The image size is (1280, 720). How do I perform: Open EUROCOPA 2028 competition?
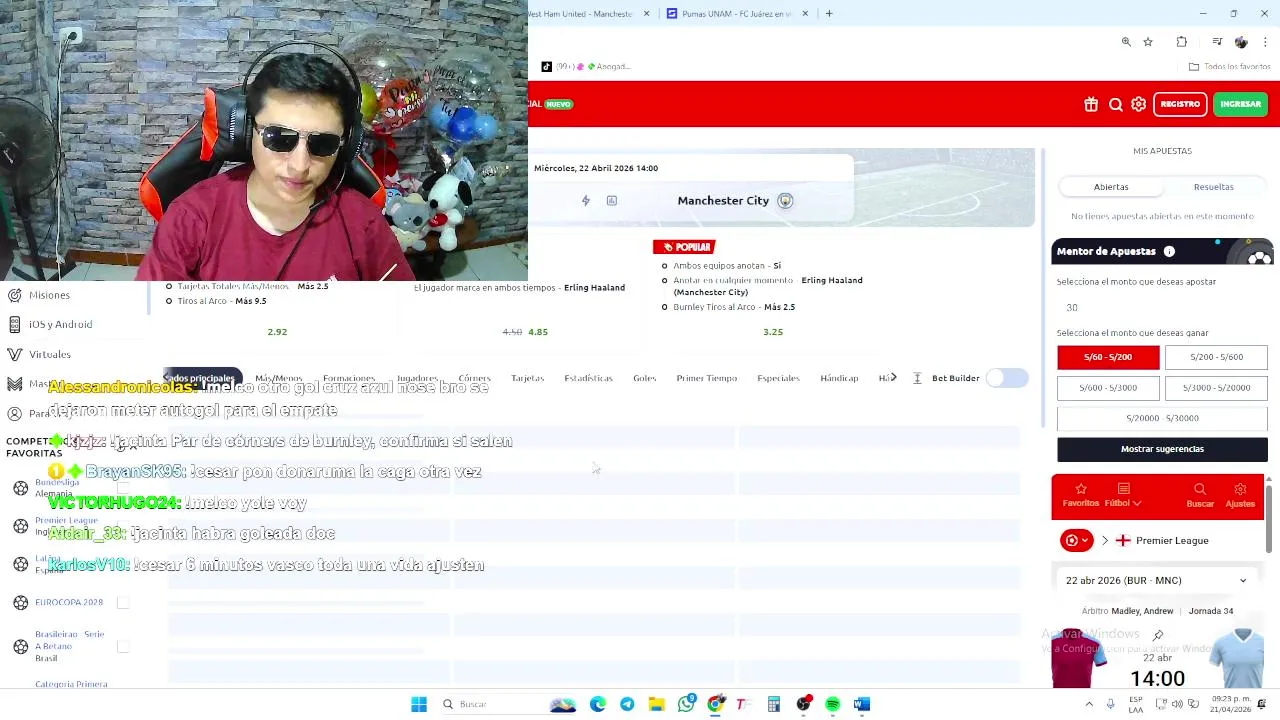pyautogui.click(x=69, y=602)
